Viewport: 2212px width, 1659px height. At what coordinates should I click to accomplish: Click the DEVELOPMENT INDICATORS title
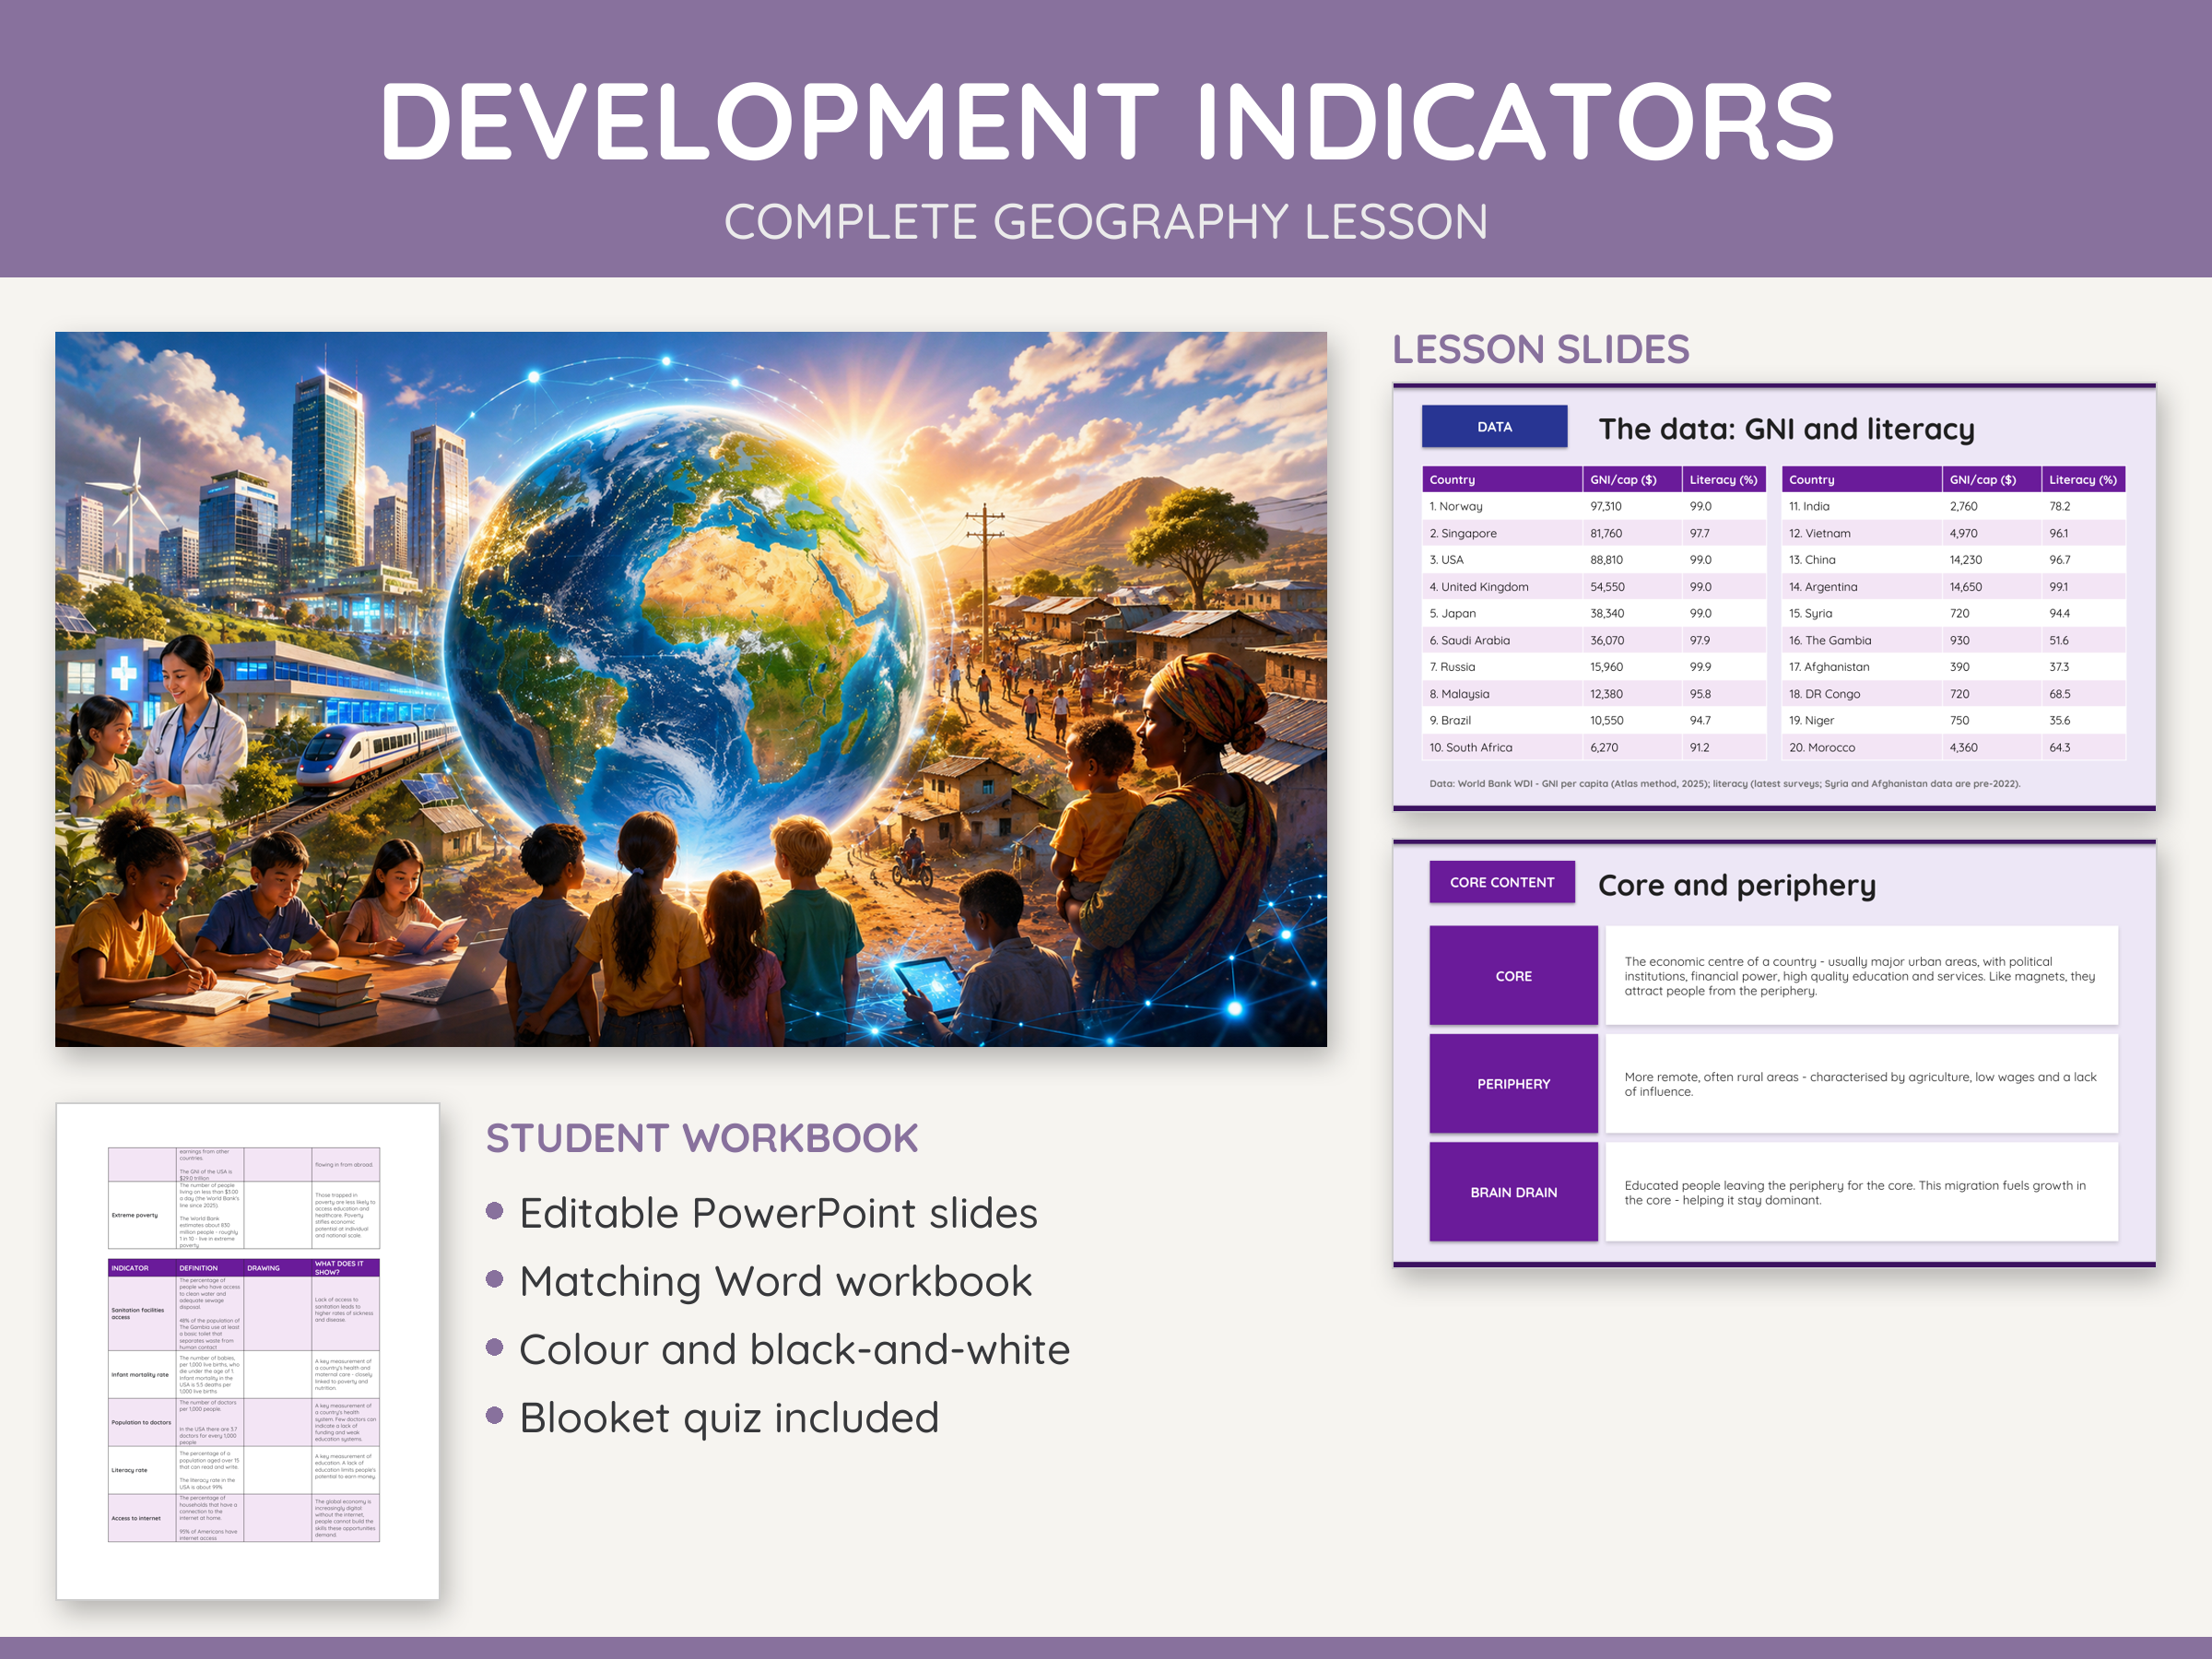(1106, 122)
